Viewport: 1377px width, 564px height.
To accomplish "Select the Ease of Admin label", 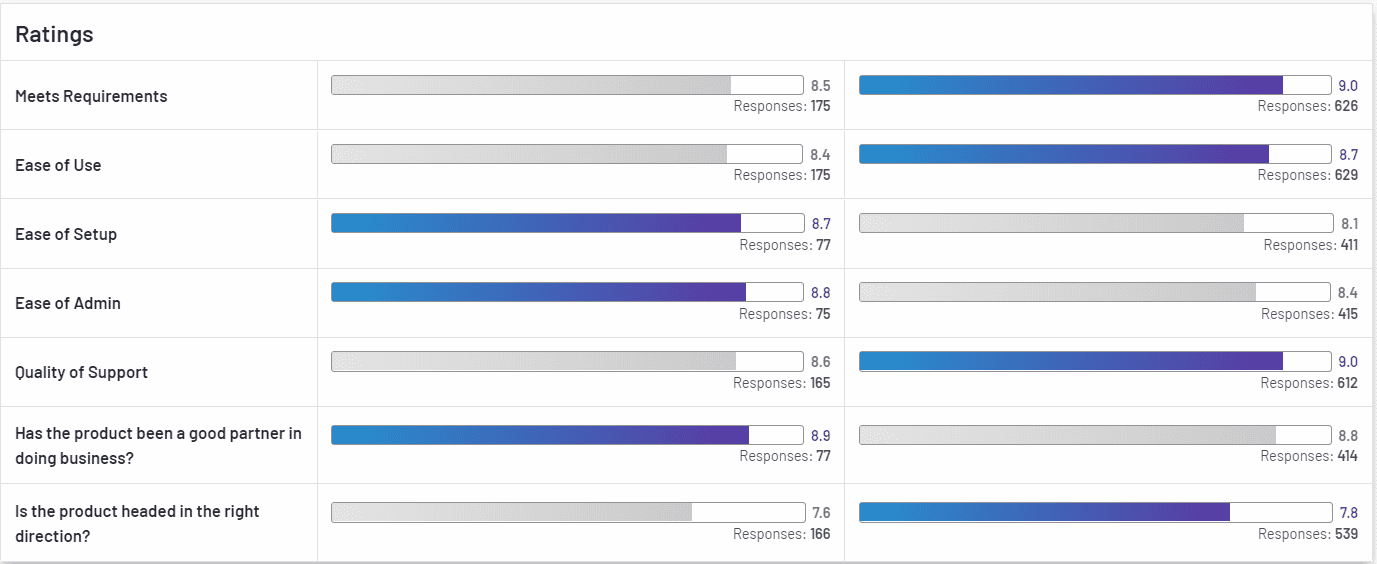I will point(68,304).
